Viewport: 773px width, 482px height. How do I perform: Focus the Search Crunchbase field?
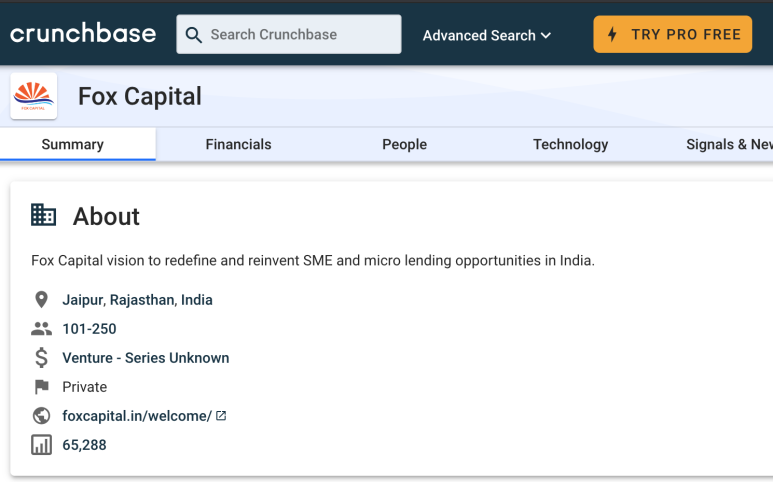[x=289, y=34]
